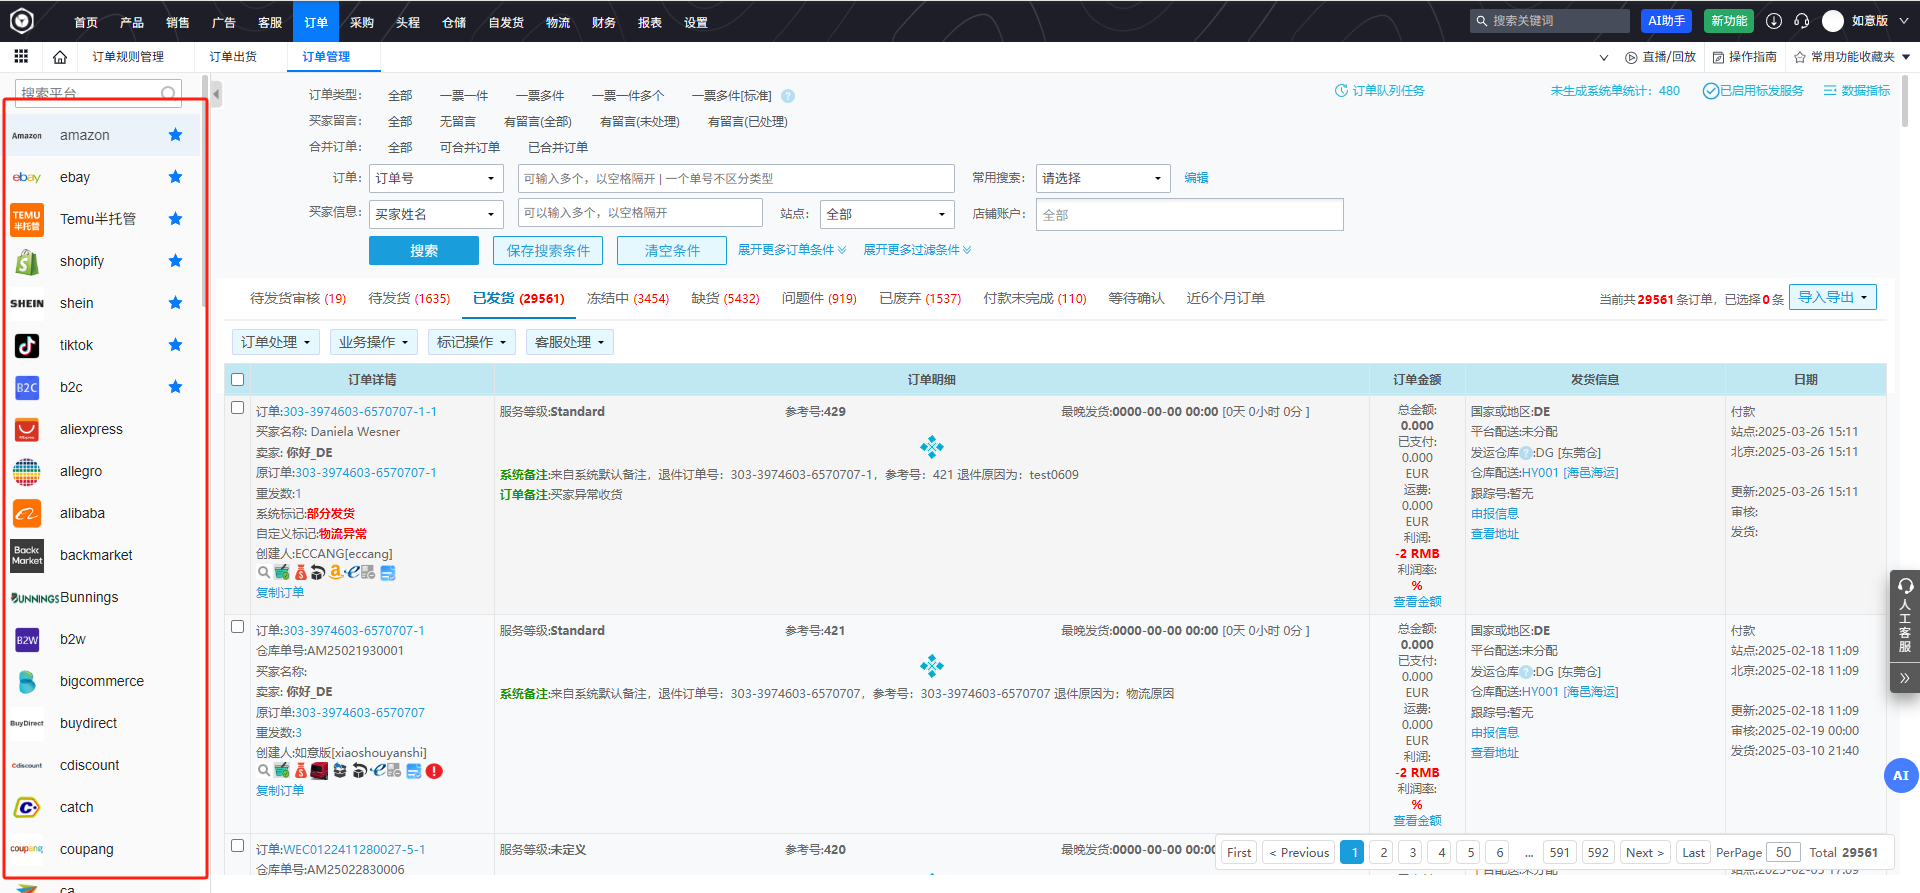
Task: Click the help question mark icon
Action: click(x=788, y=96)
